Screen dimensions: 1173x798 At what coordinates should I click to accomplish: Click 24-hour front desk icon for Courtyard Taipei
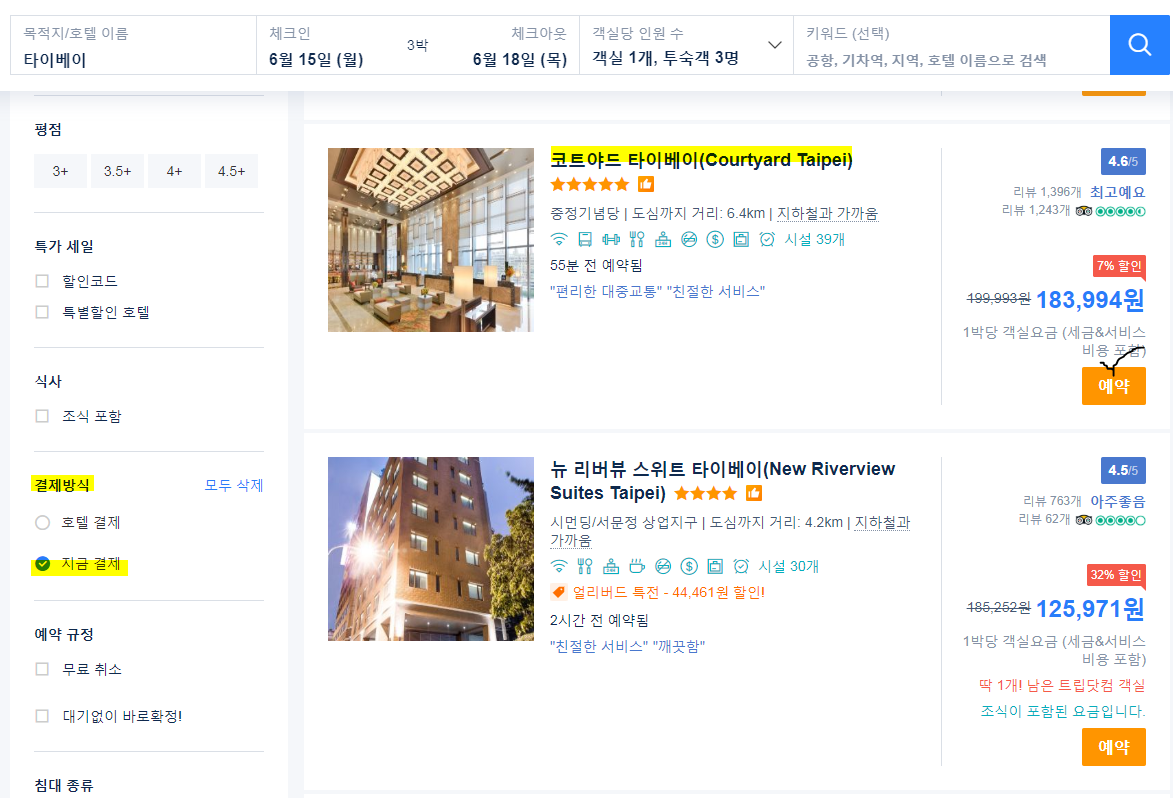pyautogui.click(x=663, y=239)
